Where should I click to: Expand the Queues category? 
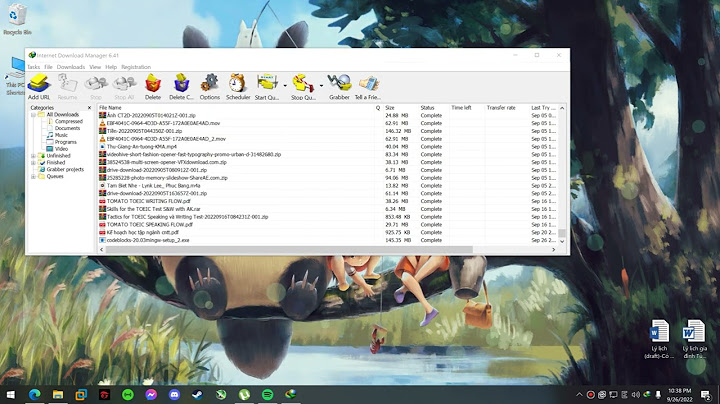(x=33, y=177)
